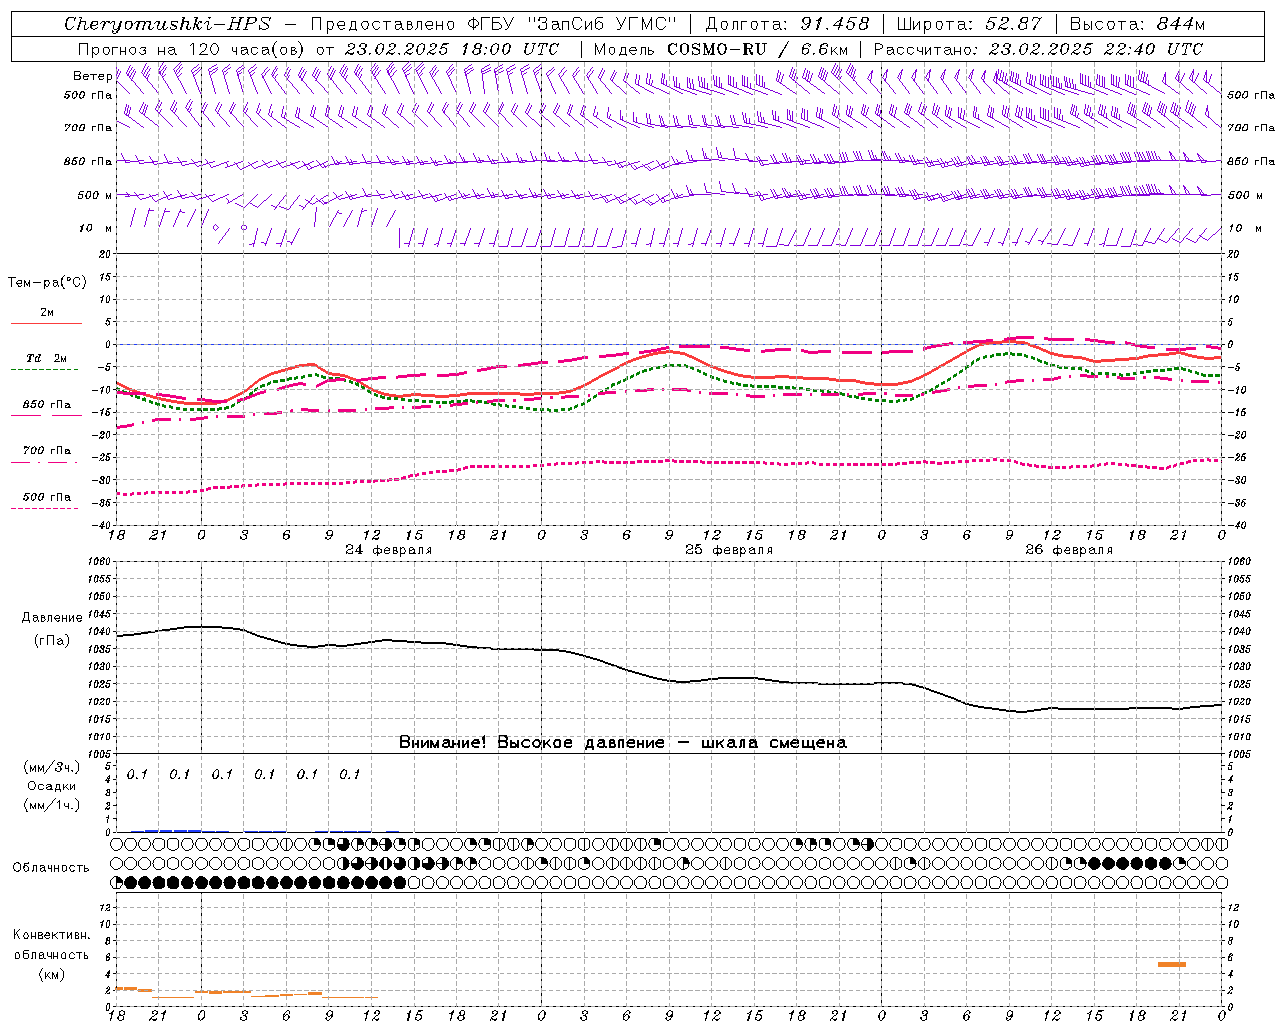Screen dimensions: 1280x1024
Task: Click the '25 февраля' date label
Action: (x=729, y=550)
